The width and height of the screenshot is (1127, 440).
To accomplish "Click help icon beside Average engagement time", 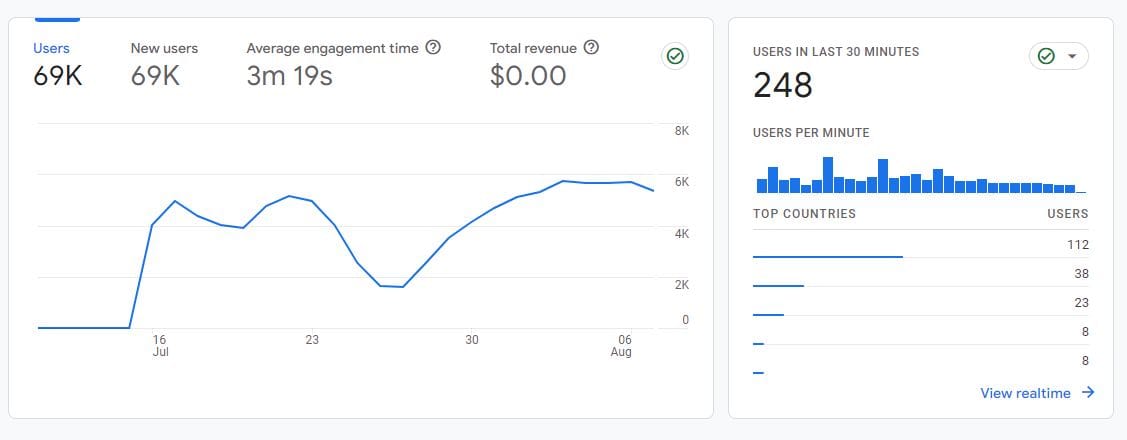I will (433, 48).
